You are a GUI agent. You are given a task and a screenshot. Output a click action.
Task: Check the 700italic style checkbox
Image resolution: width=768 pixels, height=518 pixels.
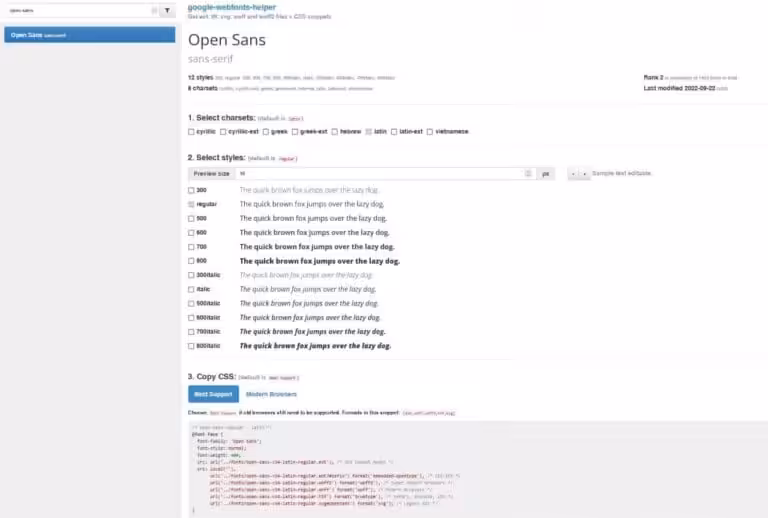coord(191,332)
